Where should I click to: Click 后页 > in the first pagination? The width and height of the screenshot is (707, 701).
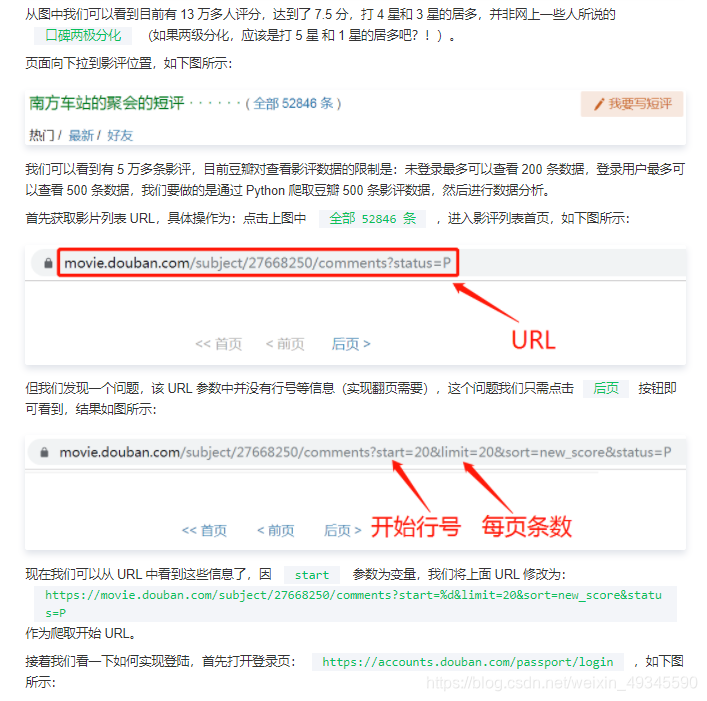[x=351, y=344]
